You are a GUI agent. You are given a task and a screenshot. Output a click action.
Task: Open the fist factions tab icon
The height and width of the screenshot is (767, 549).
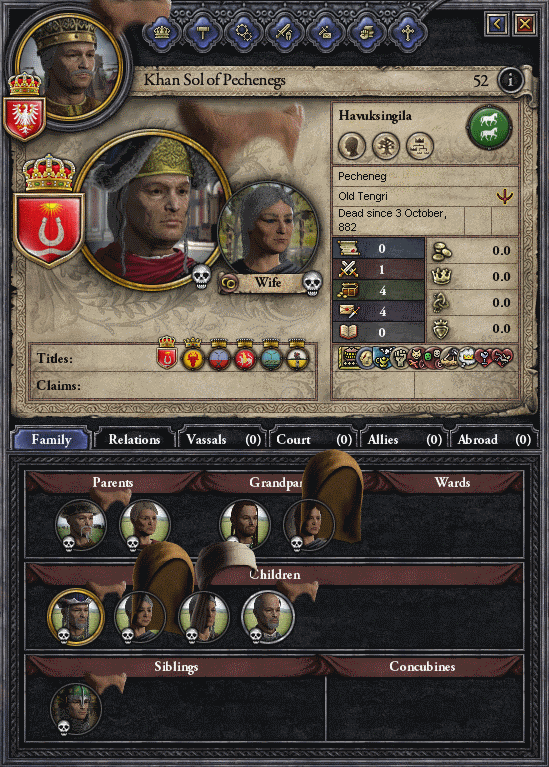[366, 33]
